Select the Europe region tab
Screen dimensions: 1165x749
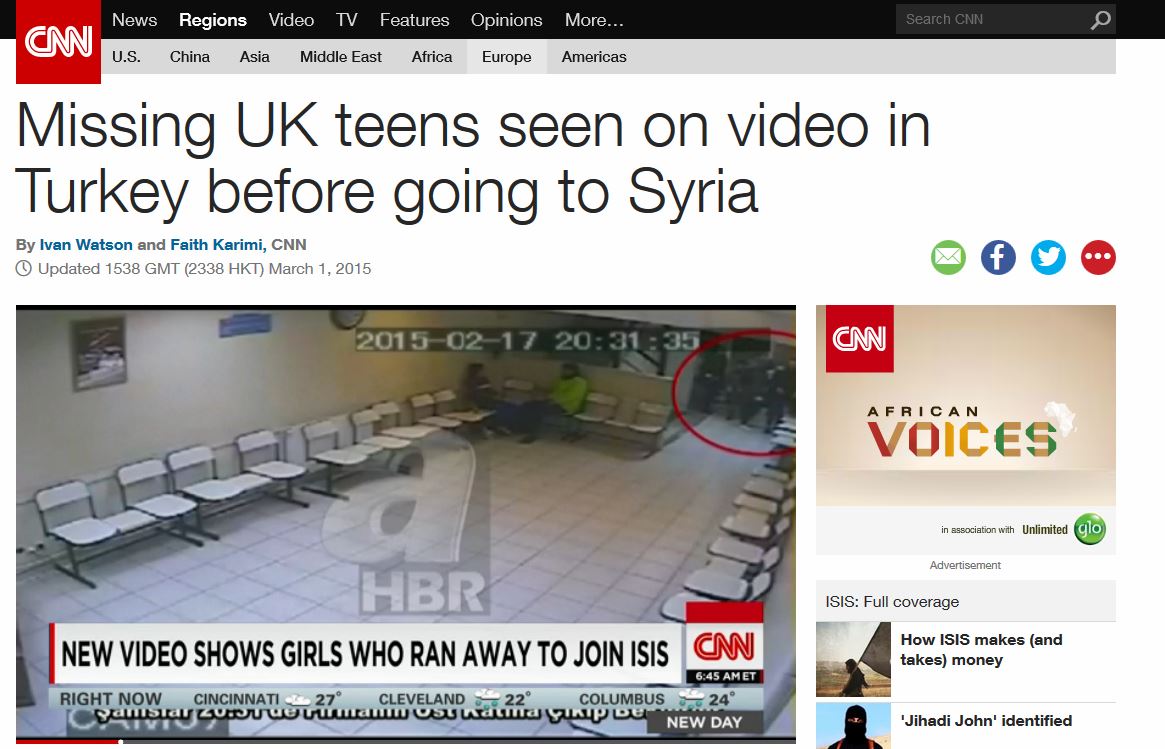coord(507,56)
